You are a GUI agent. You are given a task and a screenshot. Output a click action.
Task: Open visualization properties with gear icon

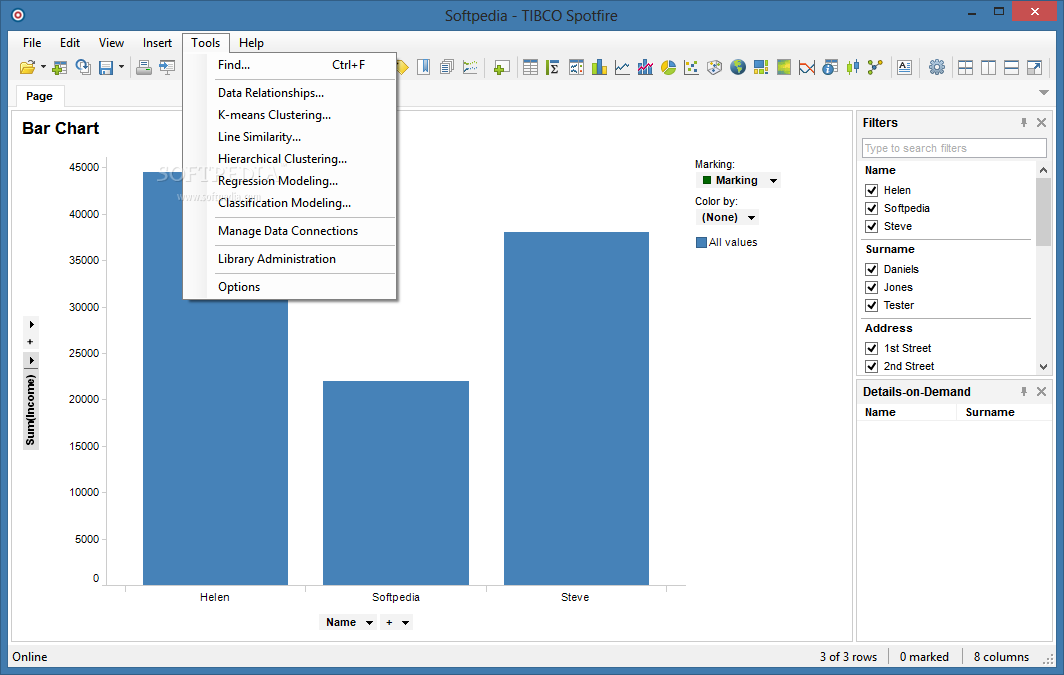click(x=936, y=67)
